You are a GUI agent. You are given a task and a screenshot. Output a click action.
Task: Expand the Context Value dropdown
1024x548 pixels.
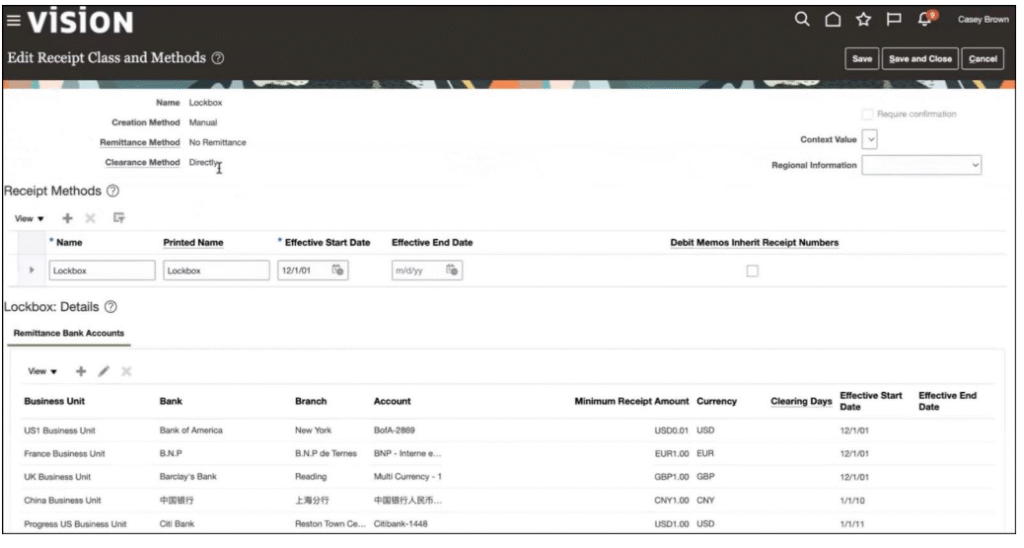coord(870,140)
